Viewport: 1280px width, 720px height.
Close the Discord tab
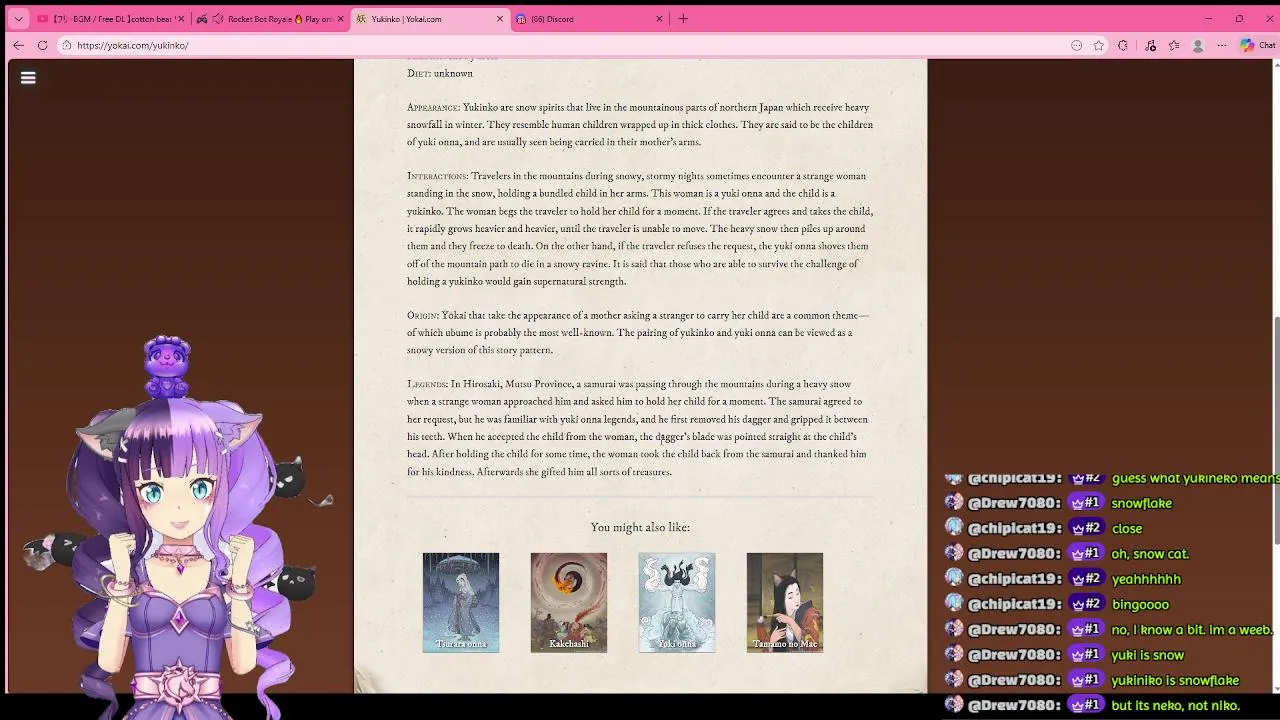click(659, 19)
